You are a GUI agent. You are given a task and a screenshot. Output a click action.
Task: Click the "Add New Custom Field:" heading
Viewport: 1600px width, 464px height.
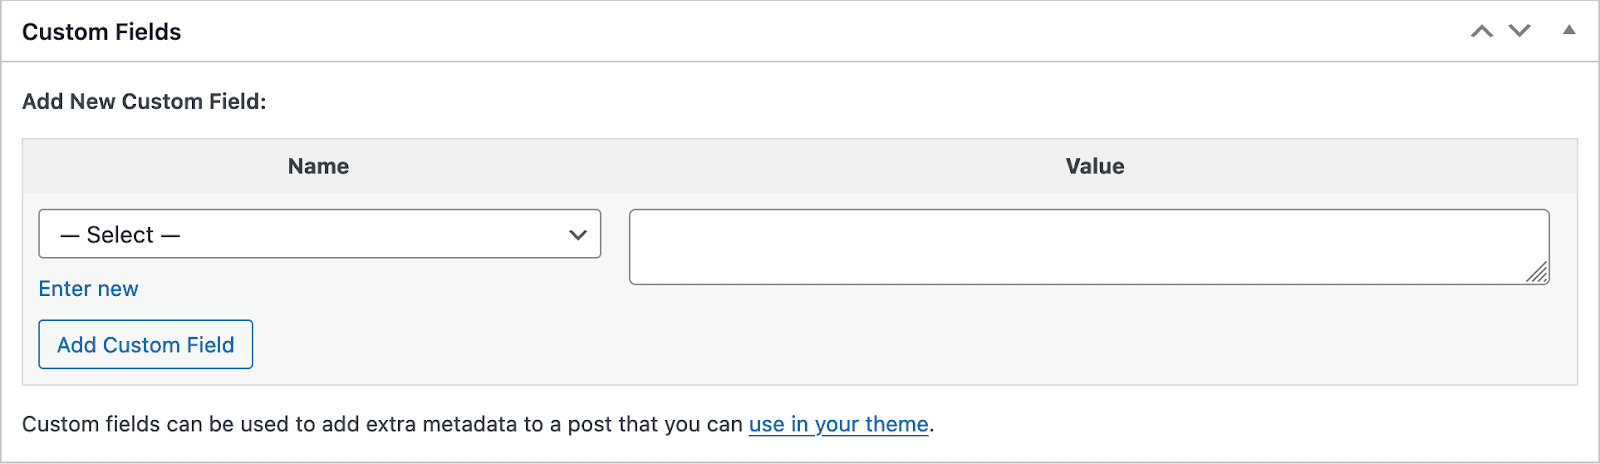point(144,101)
